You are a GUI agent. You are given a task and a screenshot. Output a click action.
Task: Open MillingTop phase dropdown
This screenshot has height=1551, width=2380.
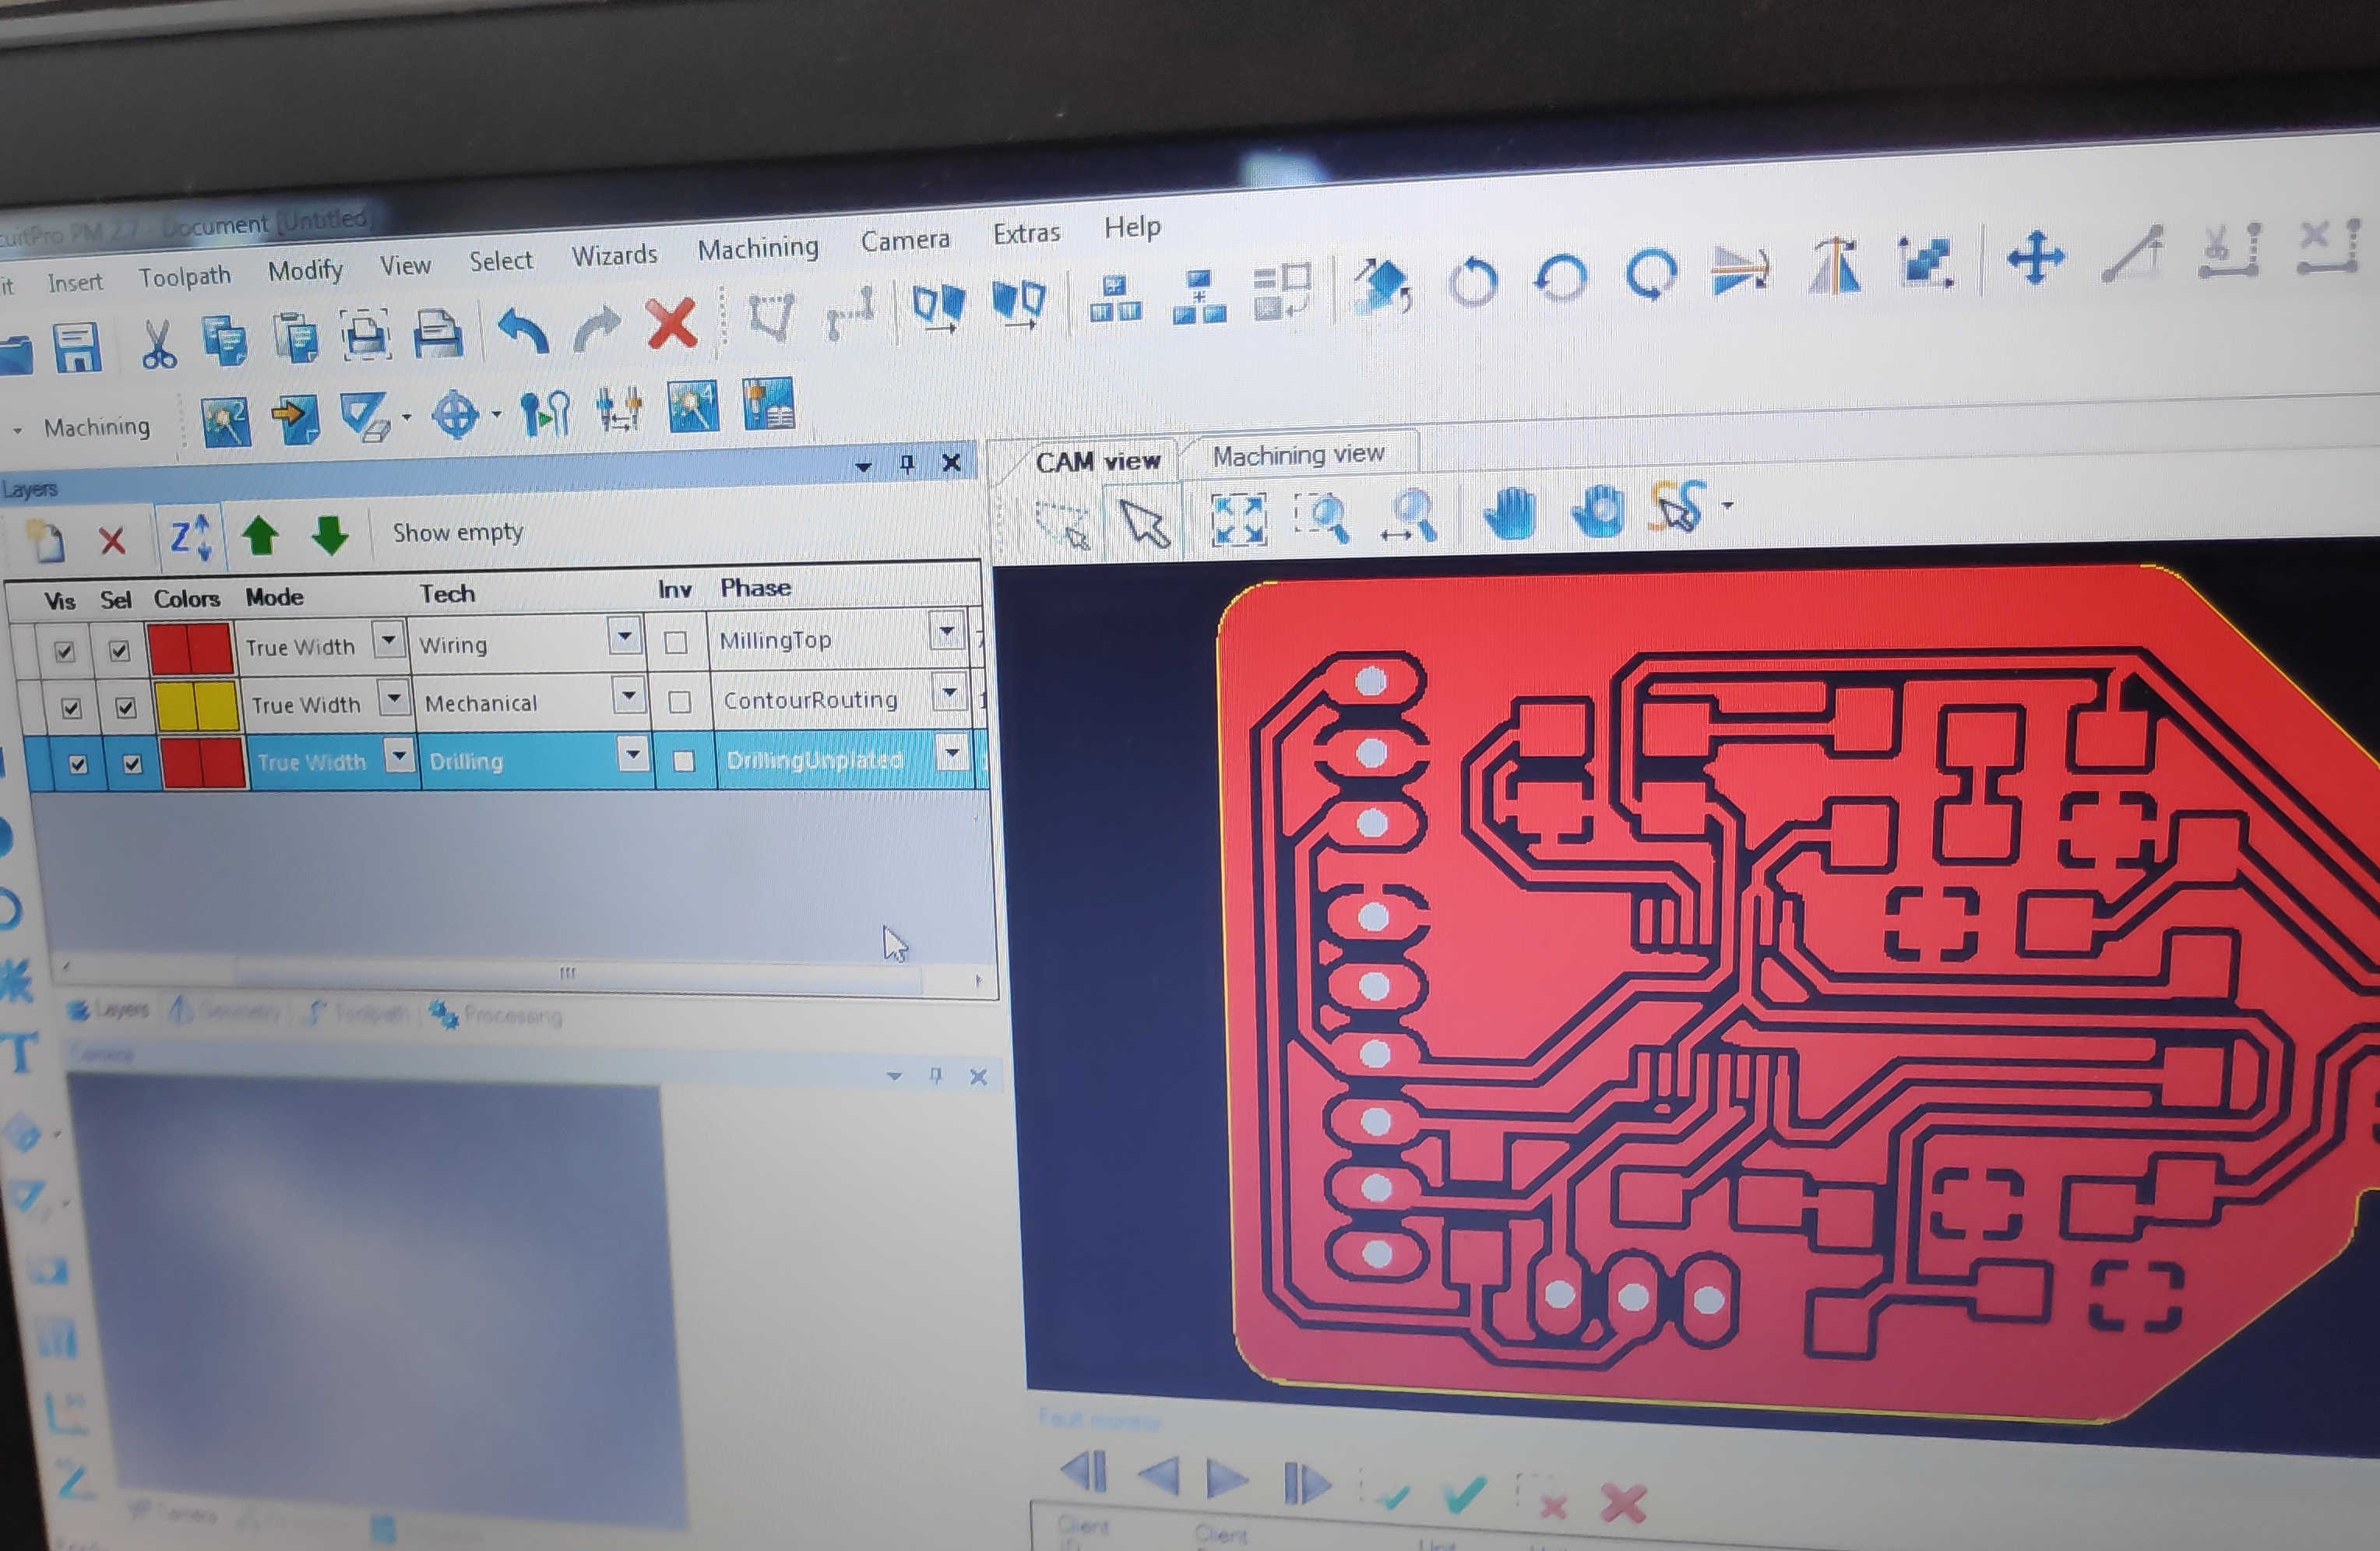tap(946, 632)
